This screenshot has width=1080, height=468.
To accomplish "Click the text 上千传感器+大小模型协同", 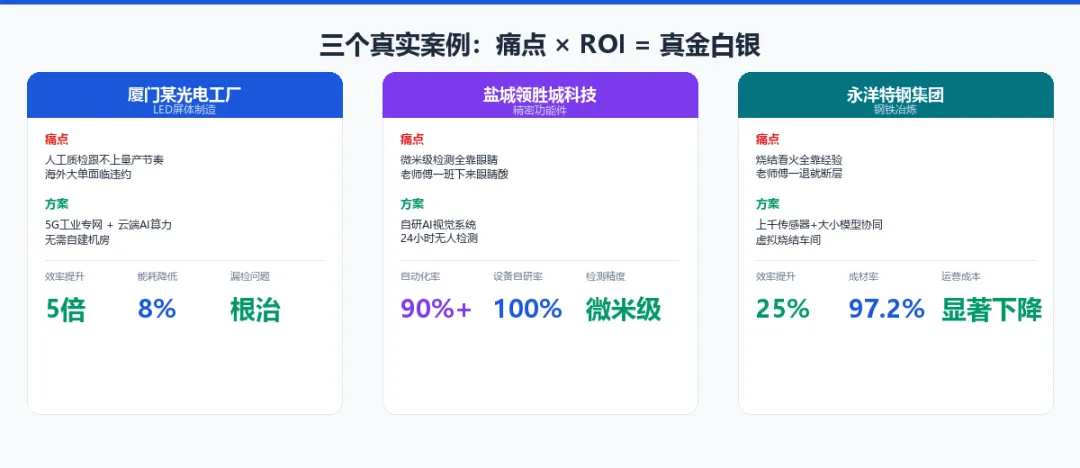I will point(820,225).
